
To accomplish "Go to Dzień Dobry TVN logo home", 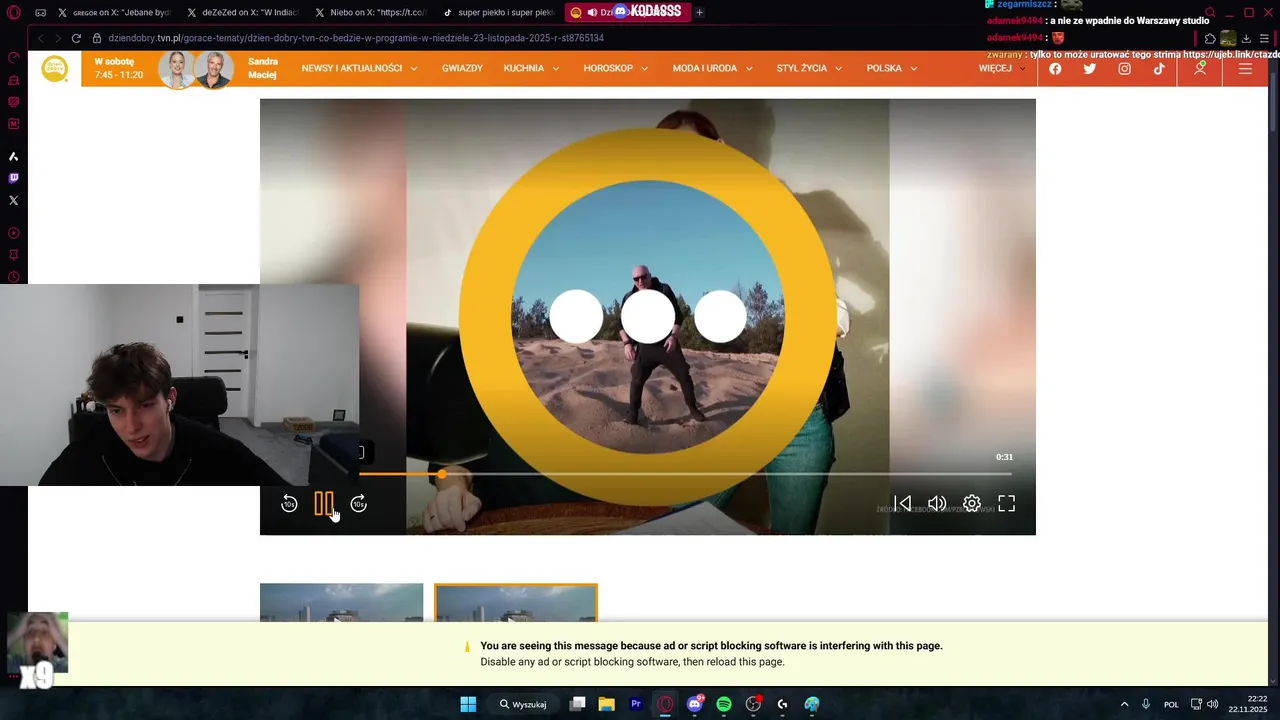I will (54, 68).
